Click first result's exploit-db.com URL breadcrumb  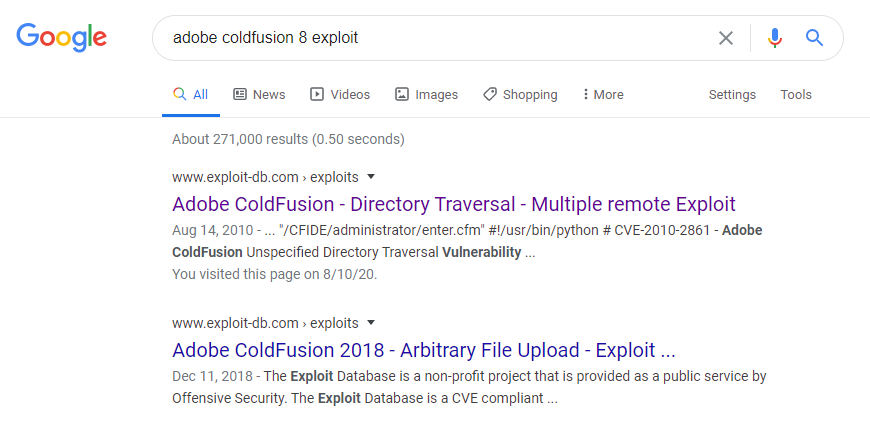click(x=265, y=177)
